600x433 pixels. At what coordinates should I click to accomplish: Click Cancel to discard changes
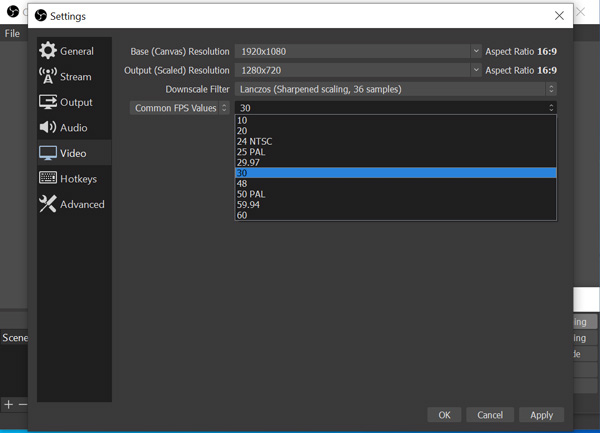[490, 415]
